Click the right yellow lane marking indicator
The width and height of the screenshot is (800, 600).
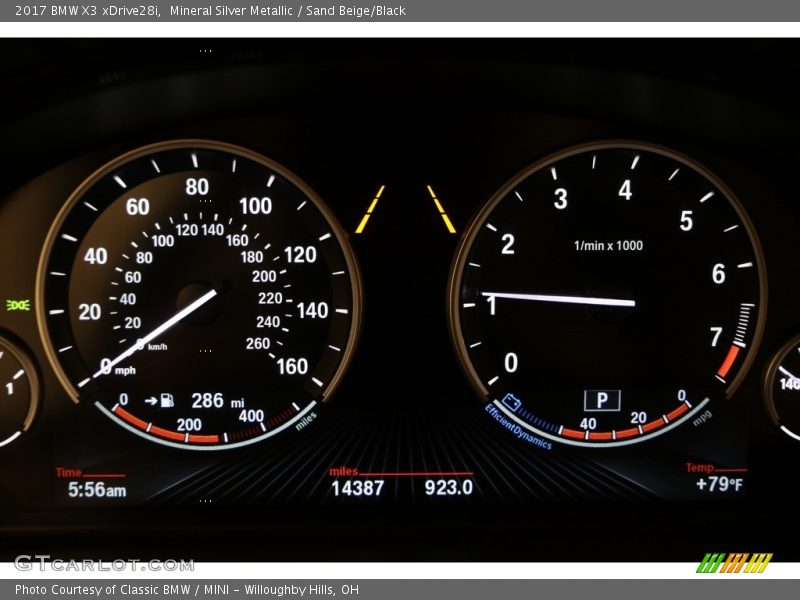pos(441,209)
